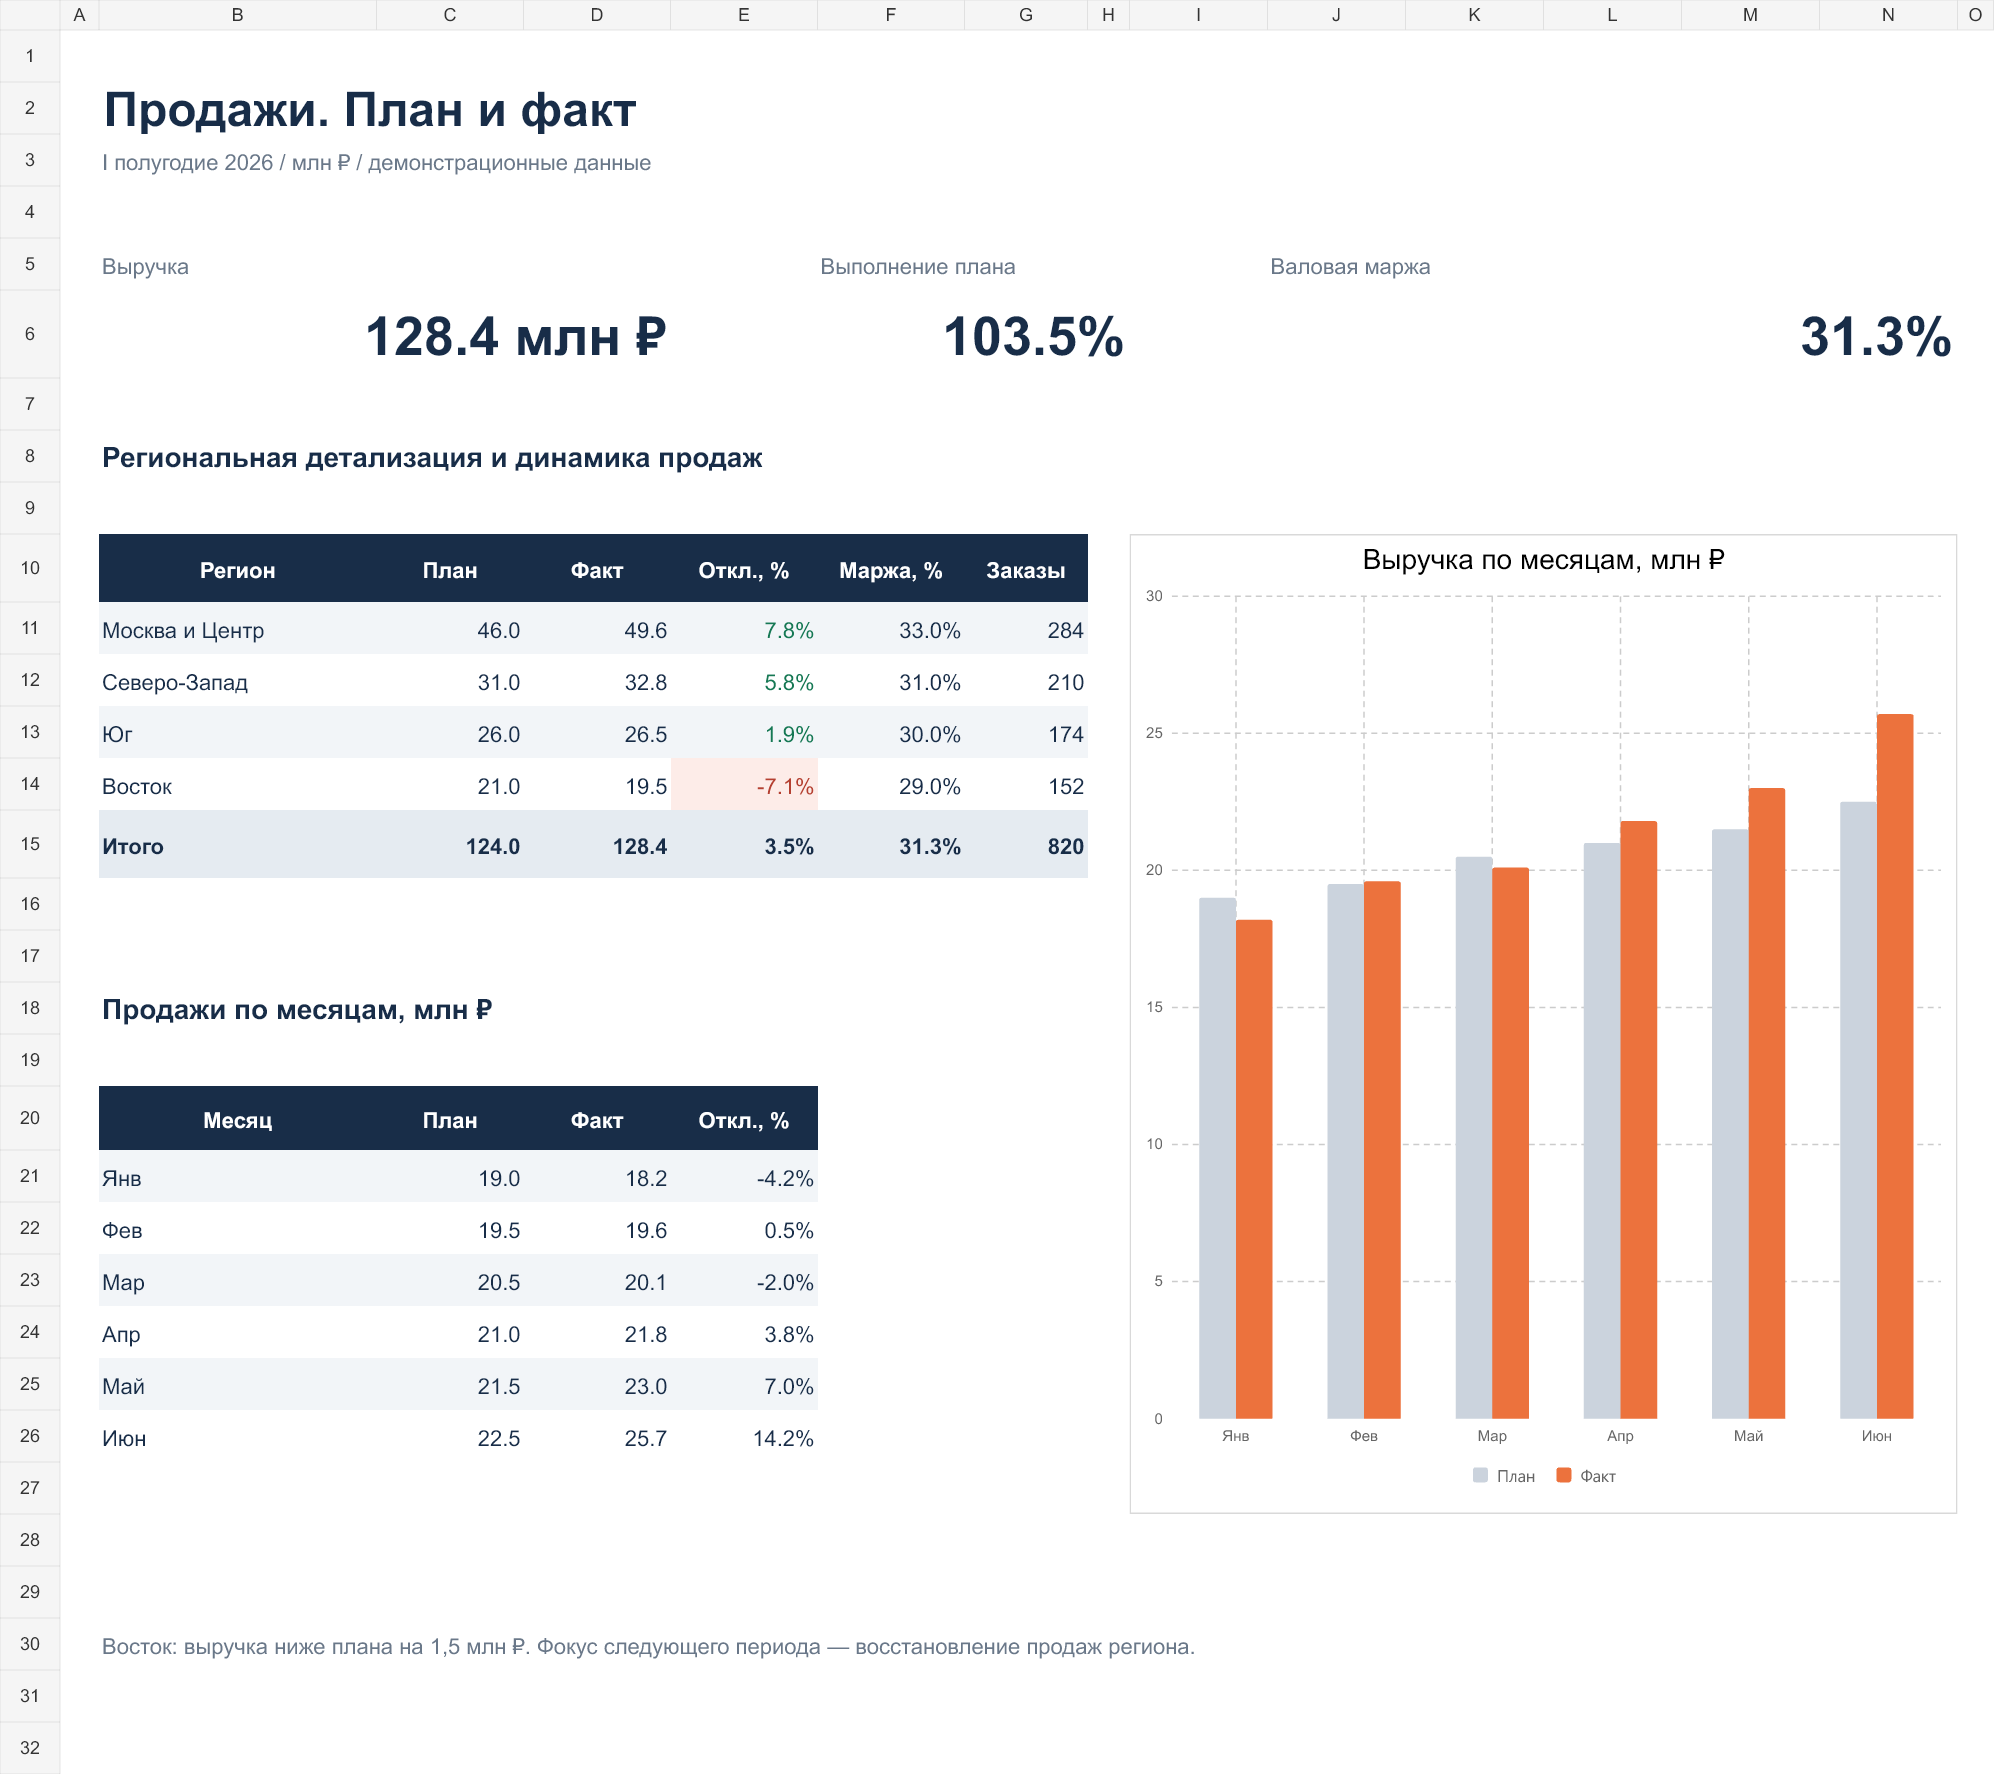The height and width of the screenshot is (1774, 1994).
Task: Select row 14 header
Action: 30,784
